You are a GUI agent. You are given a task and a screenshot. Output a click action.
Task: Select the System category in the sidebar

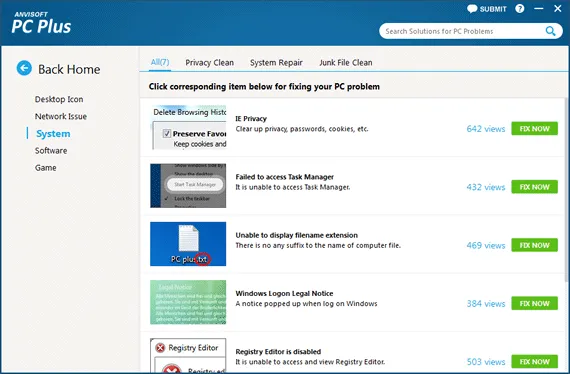click(x=53, y=134)
